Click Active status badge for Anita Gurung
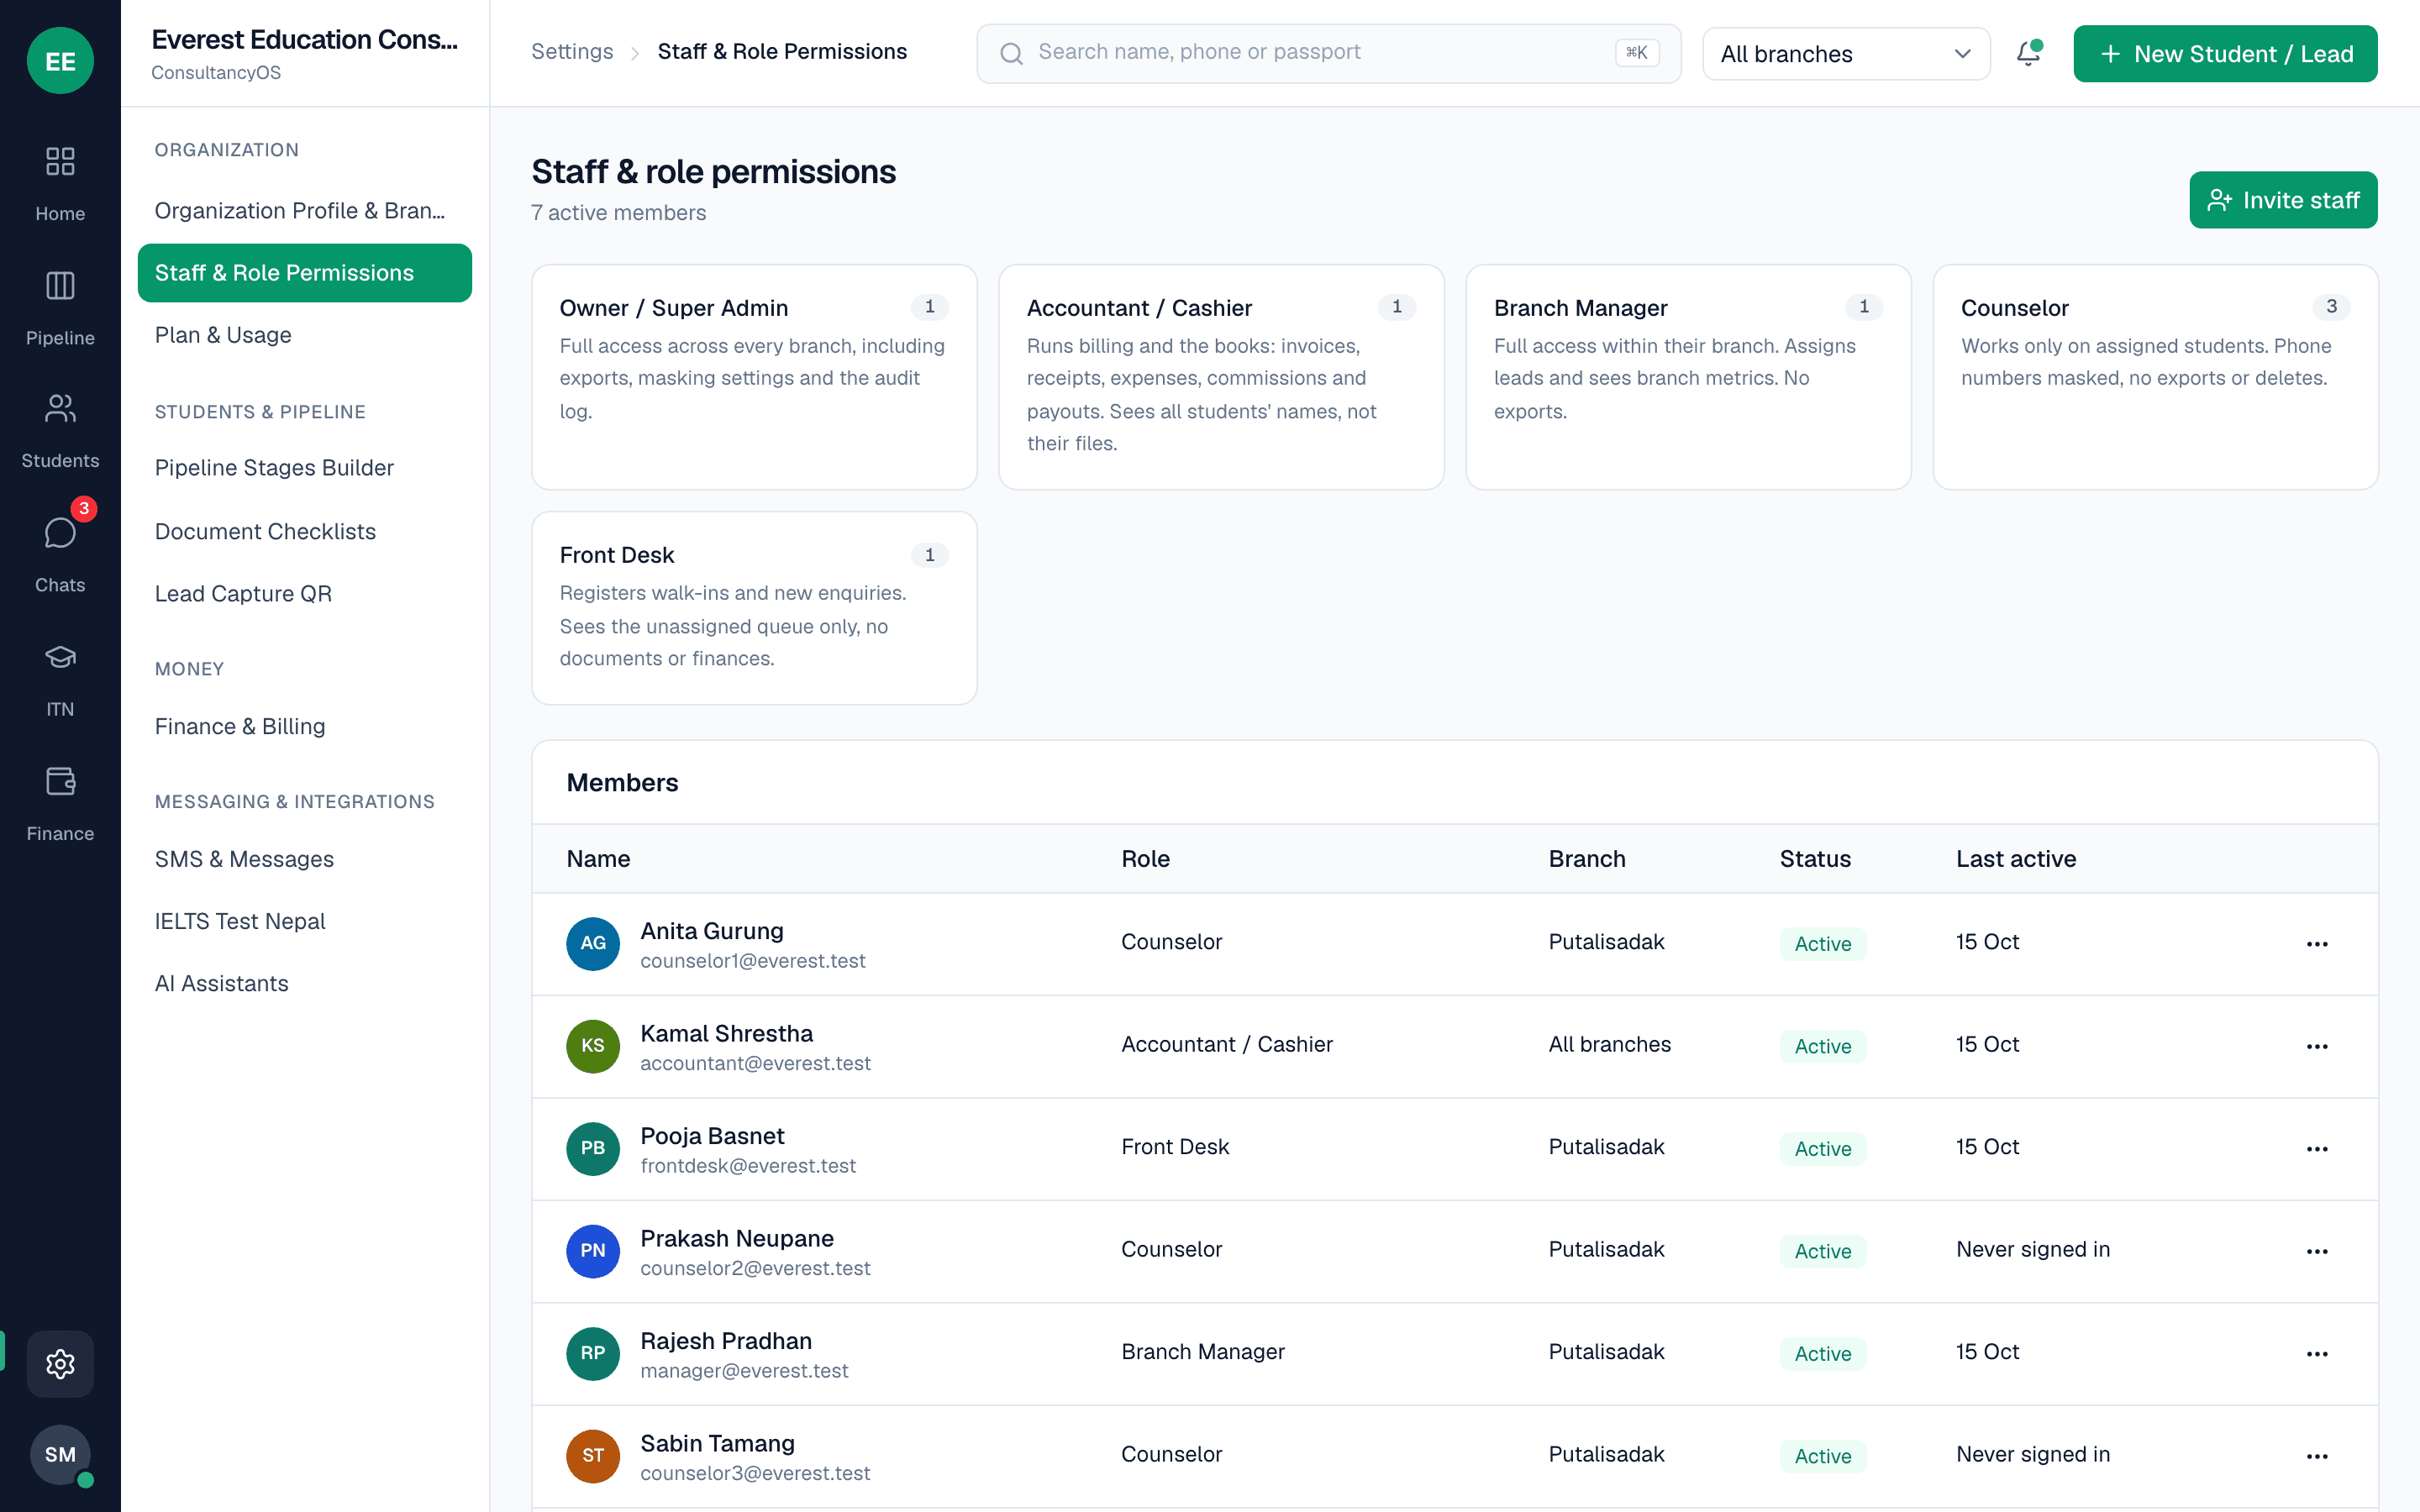Viewport: 2420px width, 1512px height. [x=1822, y=943]
